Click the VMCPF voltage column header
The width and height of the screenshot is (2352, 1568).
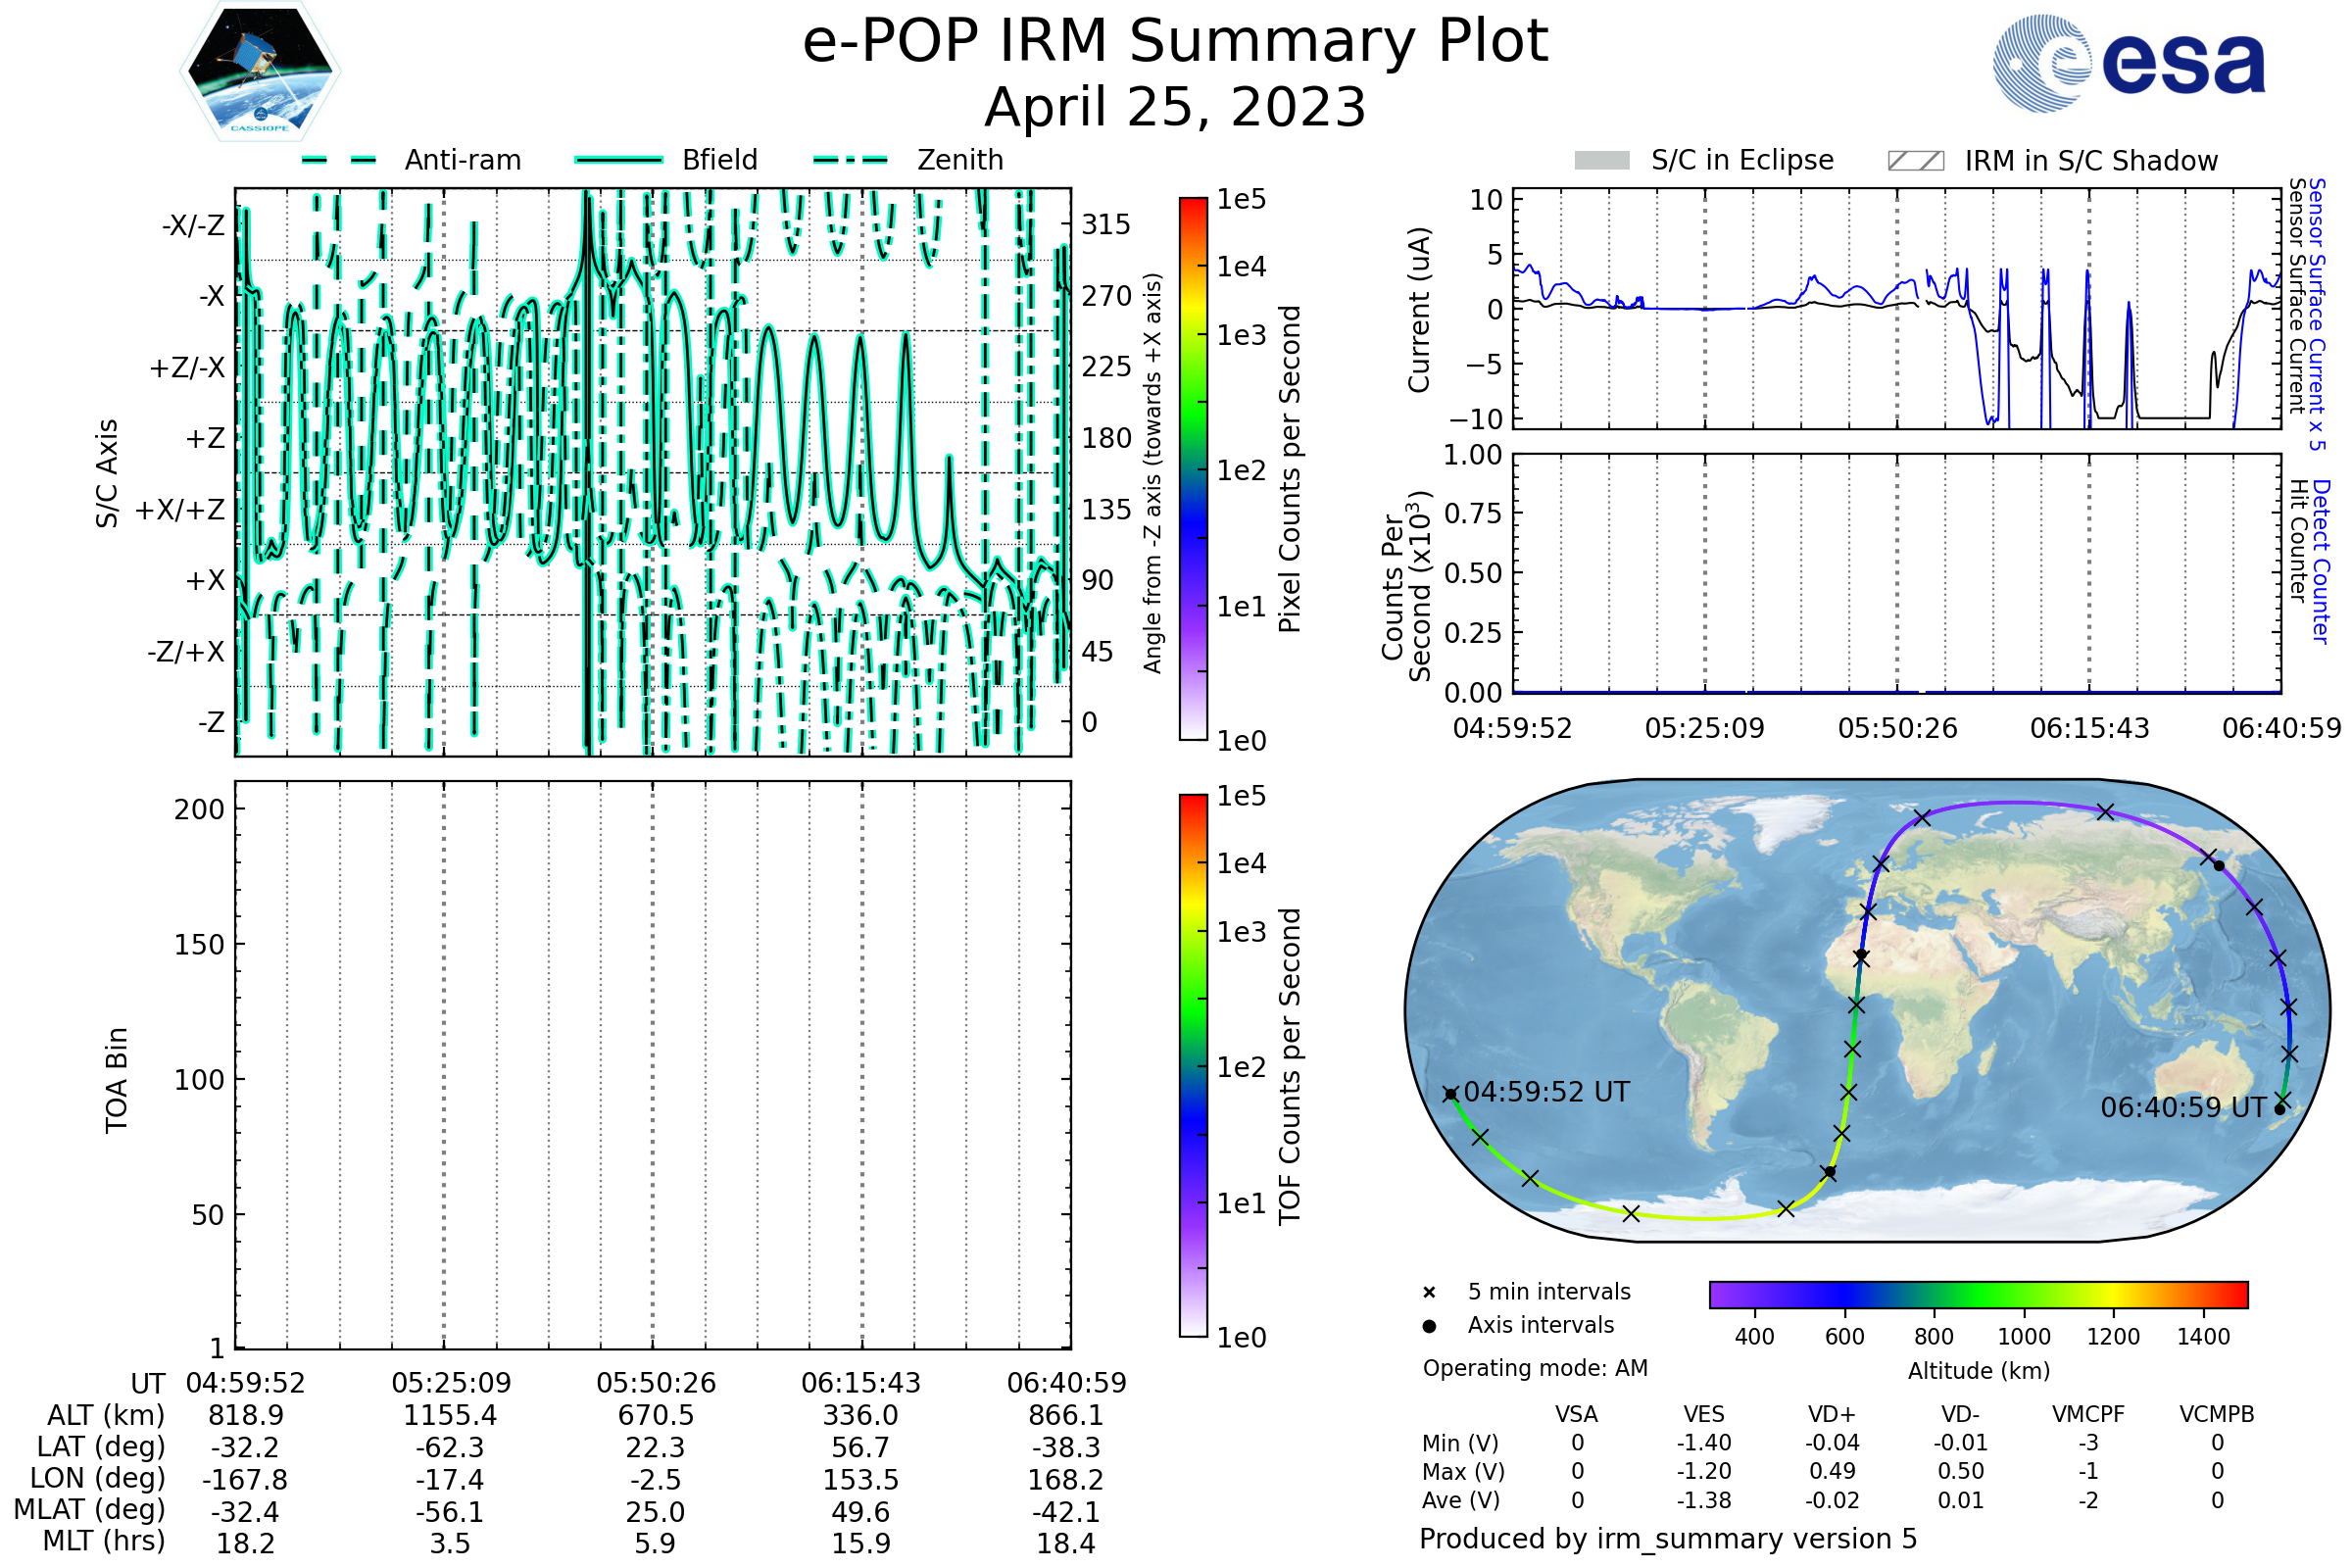(x=2088, y=1415)
